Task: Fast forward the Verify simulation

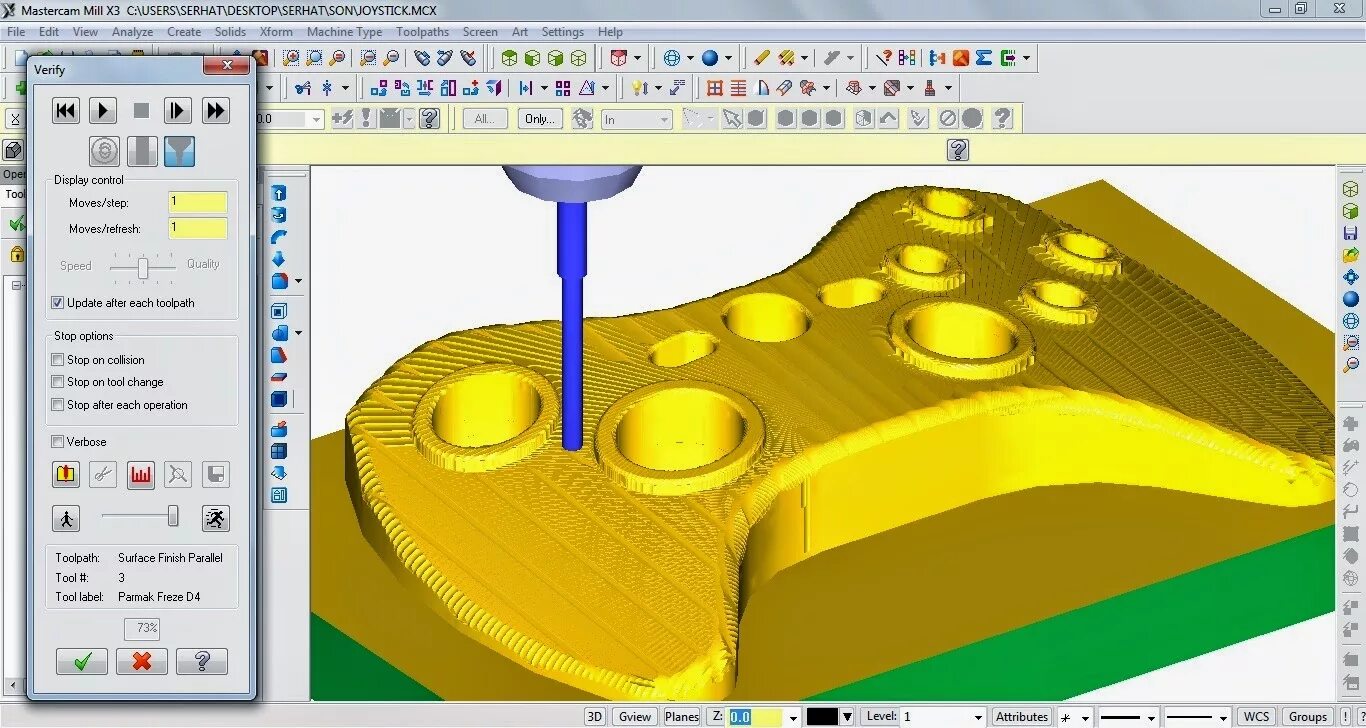Action: point(215,110)
